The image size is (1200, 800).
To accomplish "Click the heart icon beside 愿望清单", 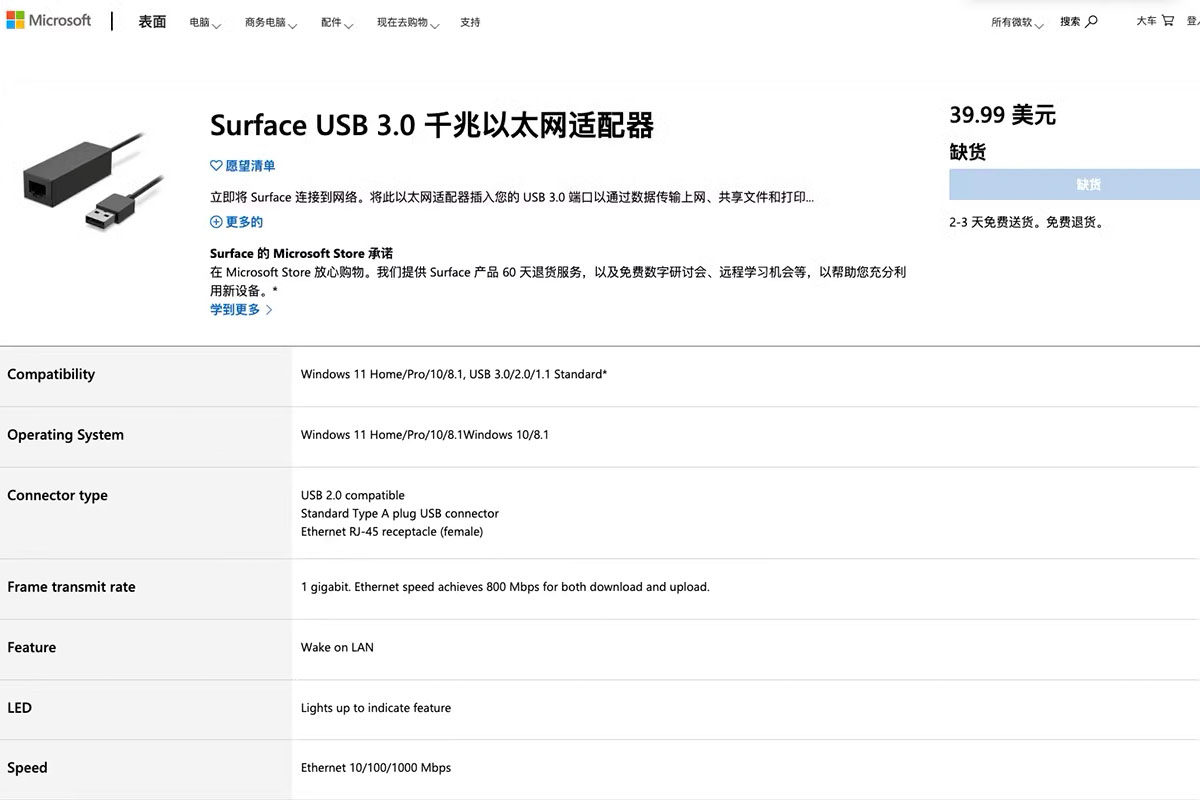I will click(216, 166).
